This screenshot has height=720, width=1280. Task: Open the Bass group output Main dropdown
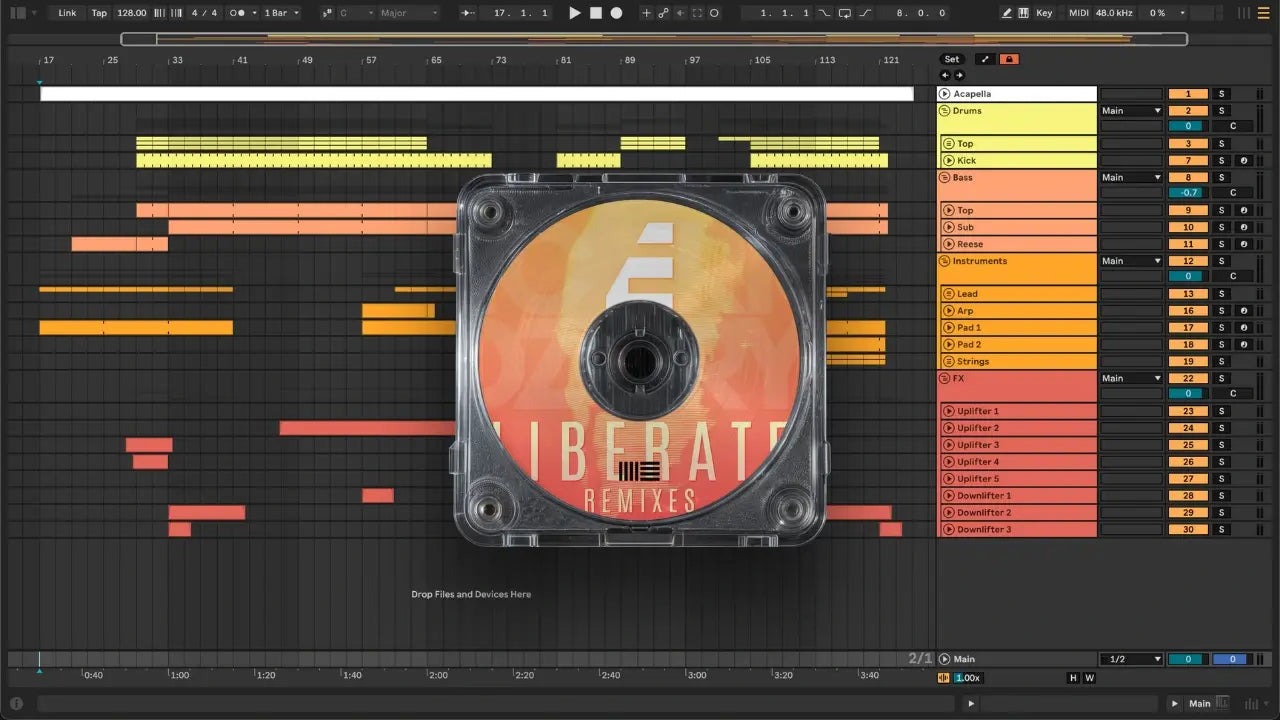1131,178
